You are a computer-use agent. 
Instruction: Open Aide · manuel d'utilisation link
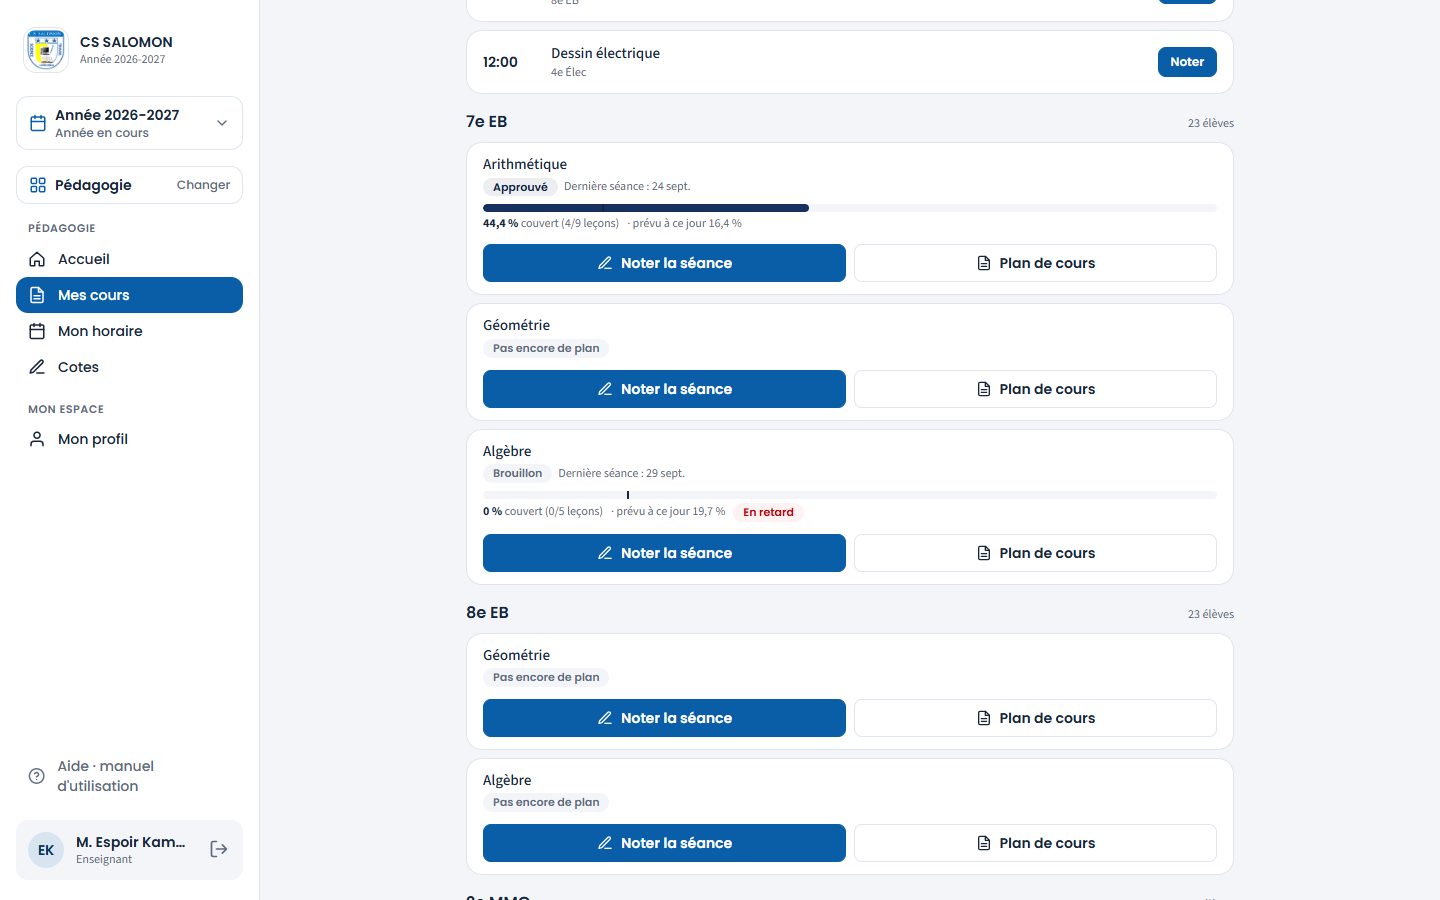tap(129, 776)
